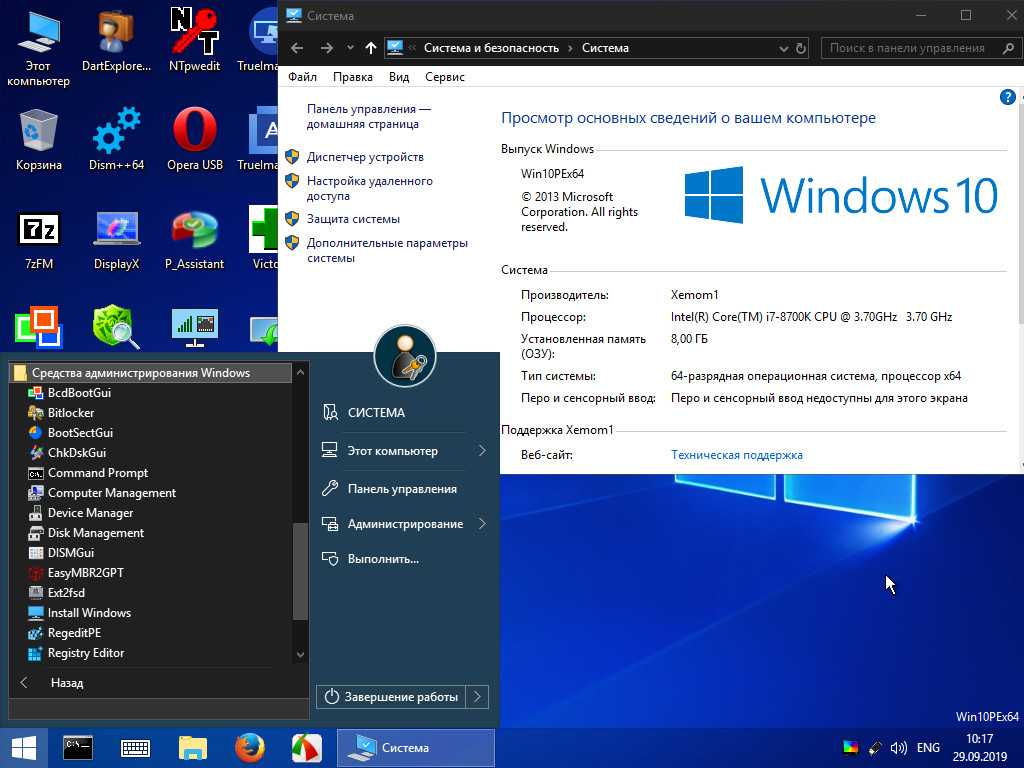
Task: Open Computer Management entry
Action: pos(111,493)
